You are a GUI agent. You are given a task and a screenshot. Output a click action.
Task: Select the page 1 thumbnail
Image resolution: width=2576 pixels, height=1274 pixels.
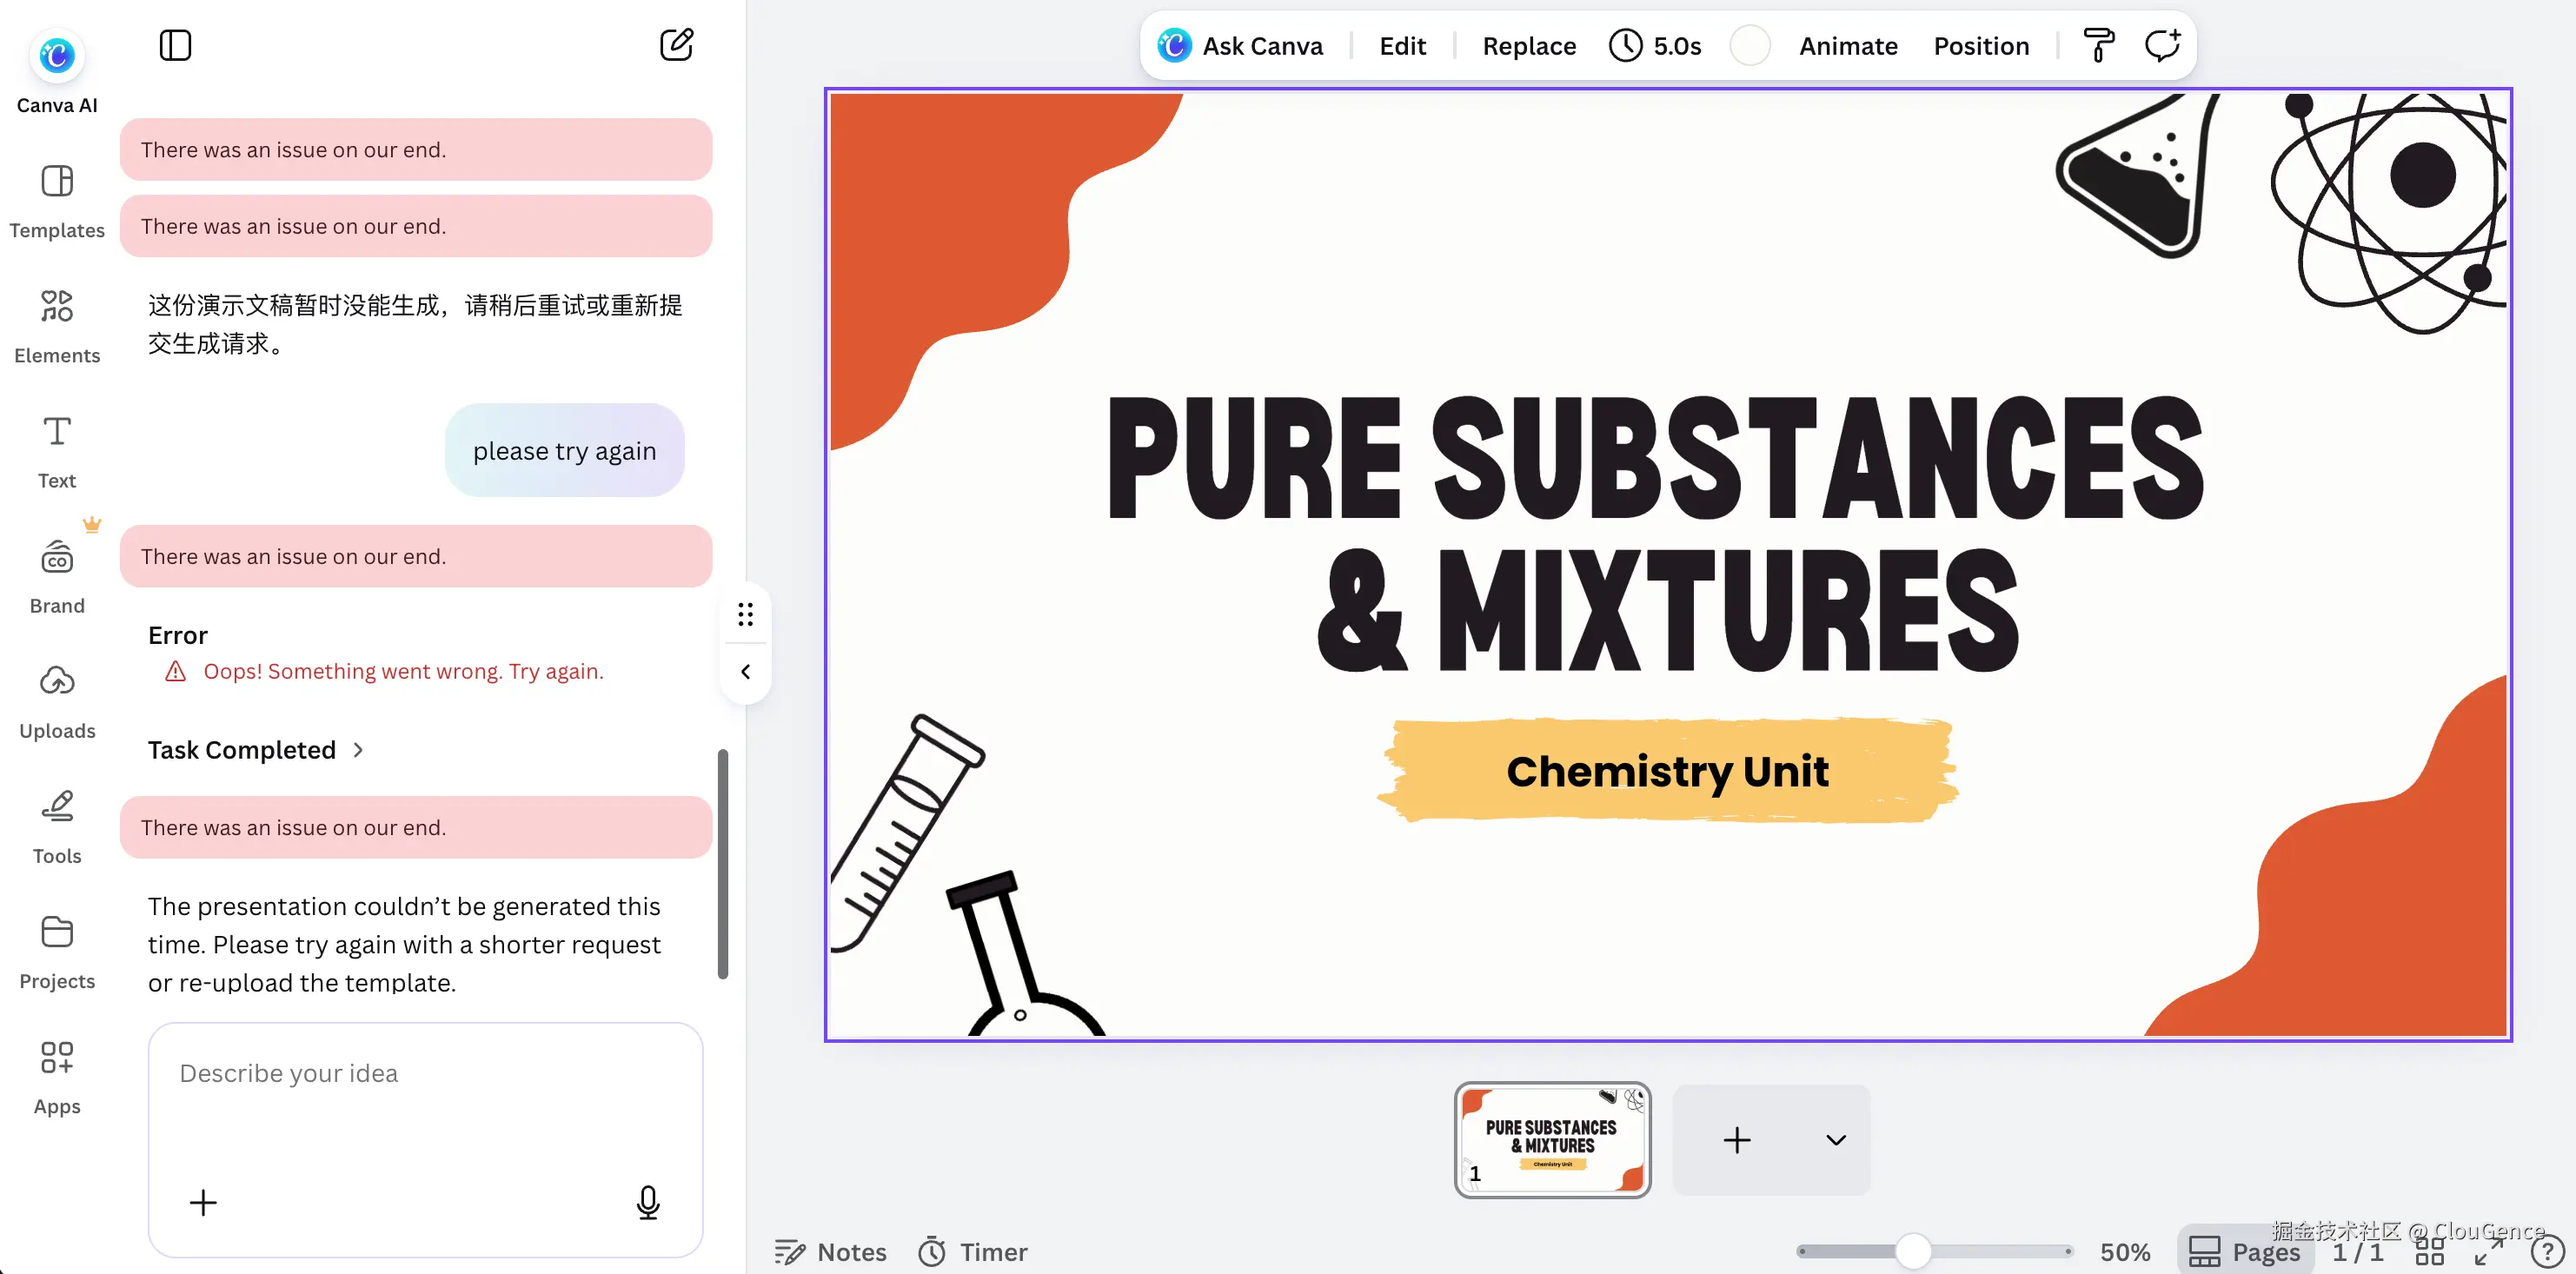pyautogui.click(x=1552, y=1140)
